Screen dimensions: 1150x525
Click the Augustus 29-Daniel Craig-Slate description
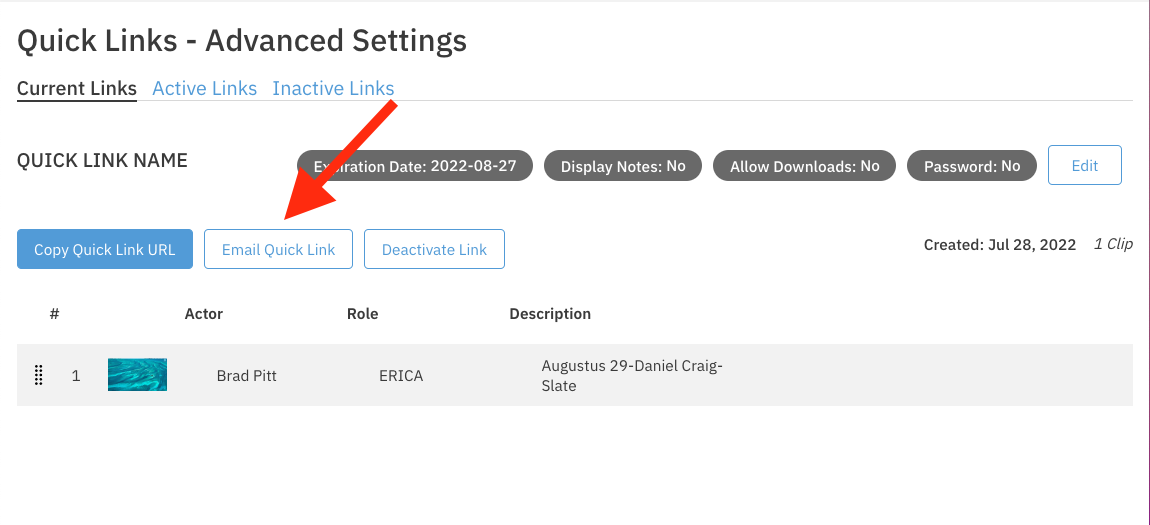point(631,376)
